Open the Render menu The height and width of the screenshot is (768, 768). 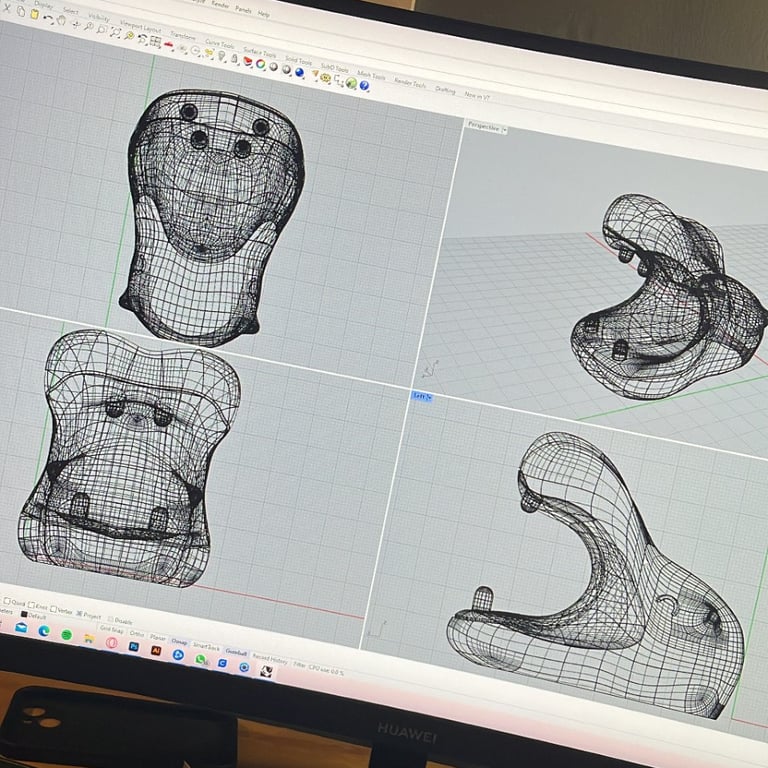tap(220, 3)
